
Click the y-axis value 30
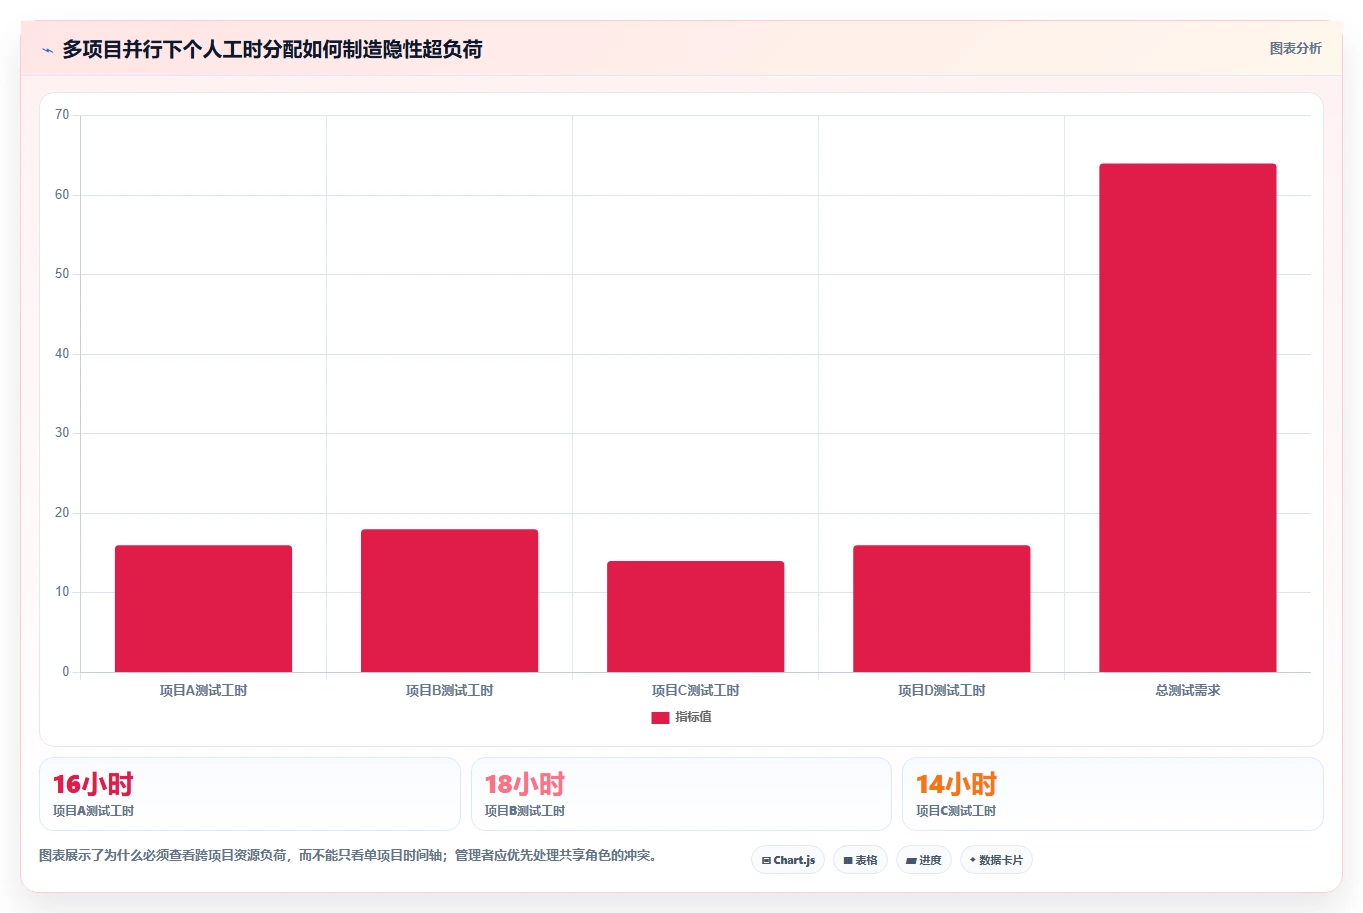pos(62,433)
